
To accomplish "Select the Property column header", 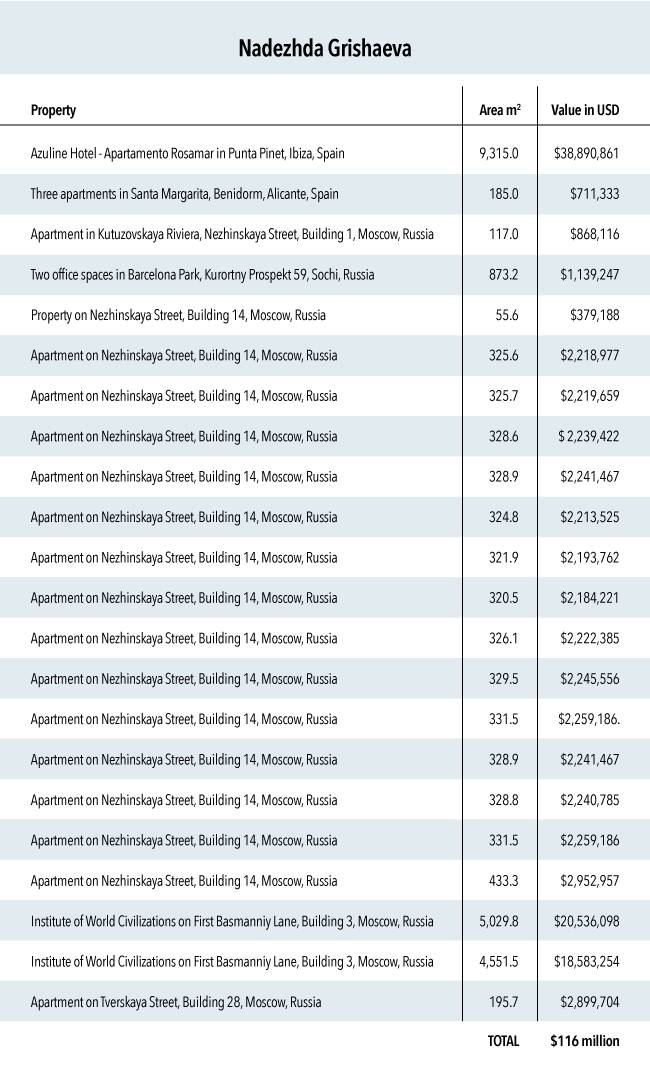I will point(53,110).
